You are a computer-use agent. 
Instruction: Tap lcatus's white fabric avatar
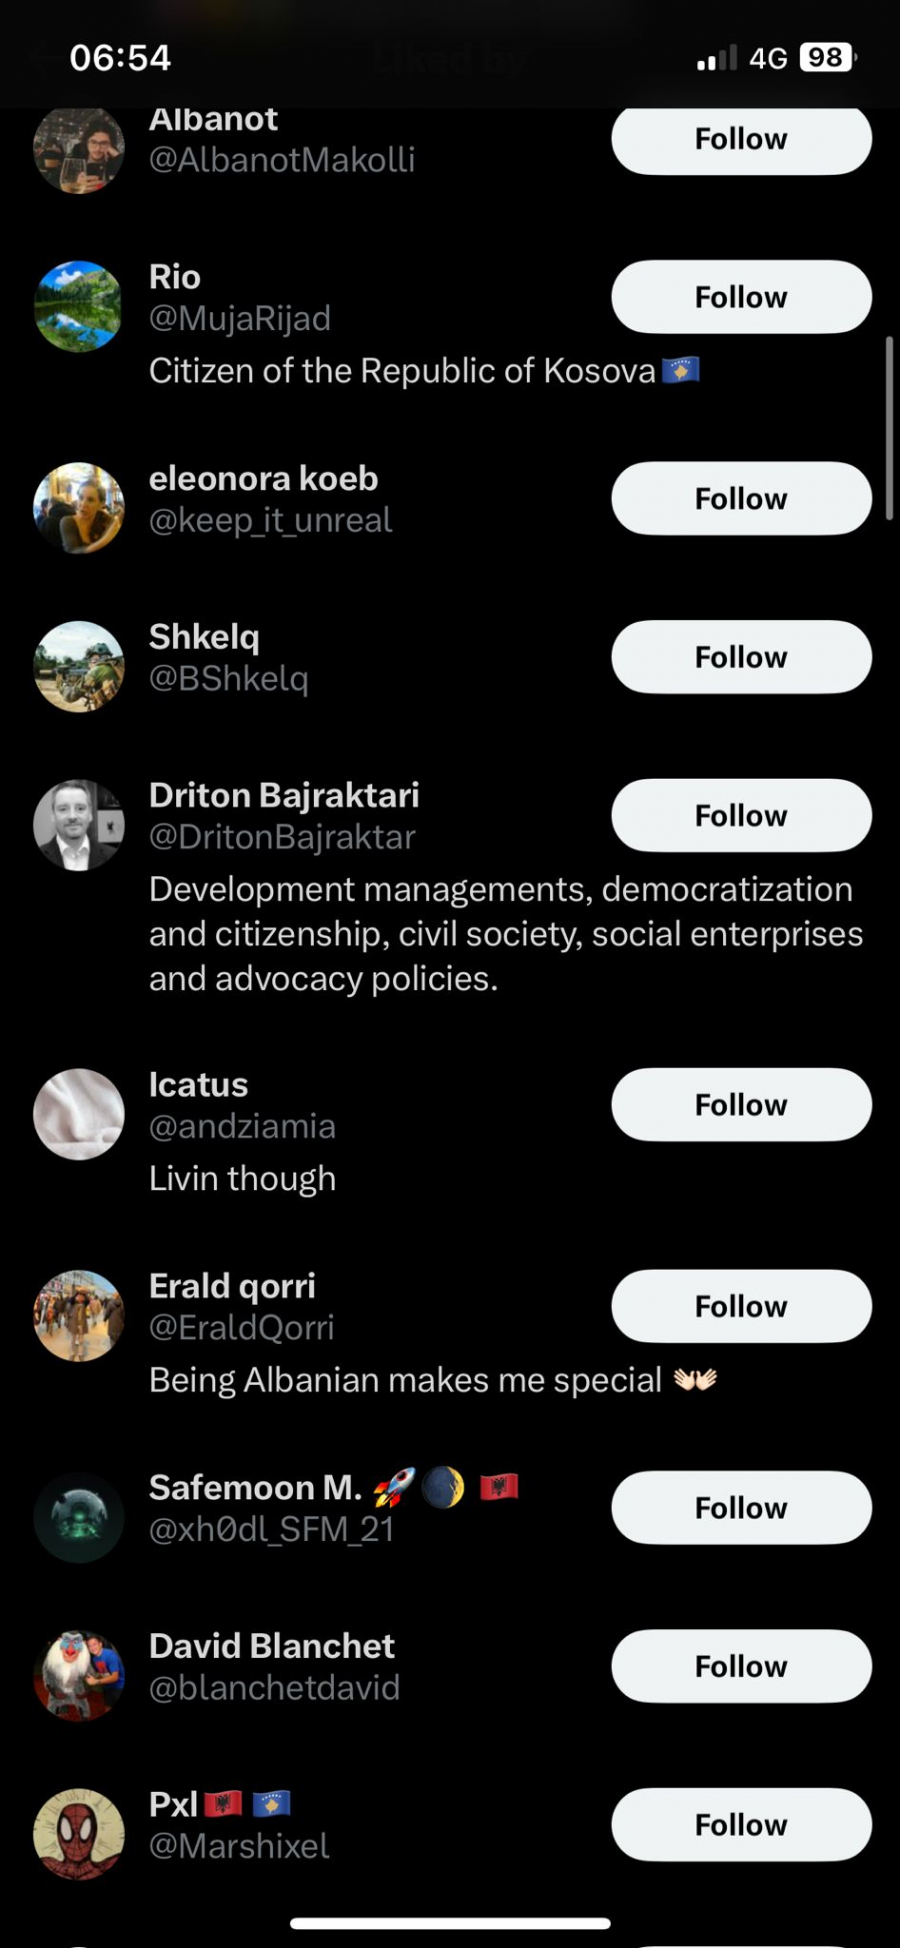click(x=79, y=1114)
